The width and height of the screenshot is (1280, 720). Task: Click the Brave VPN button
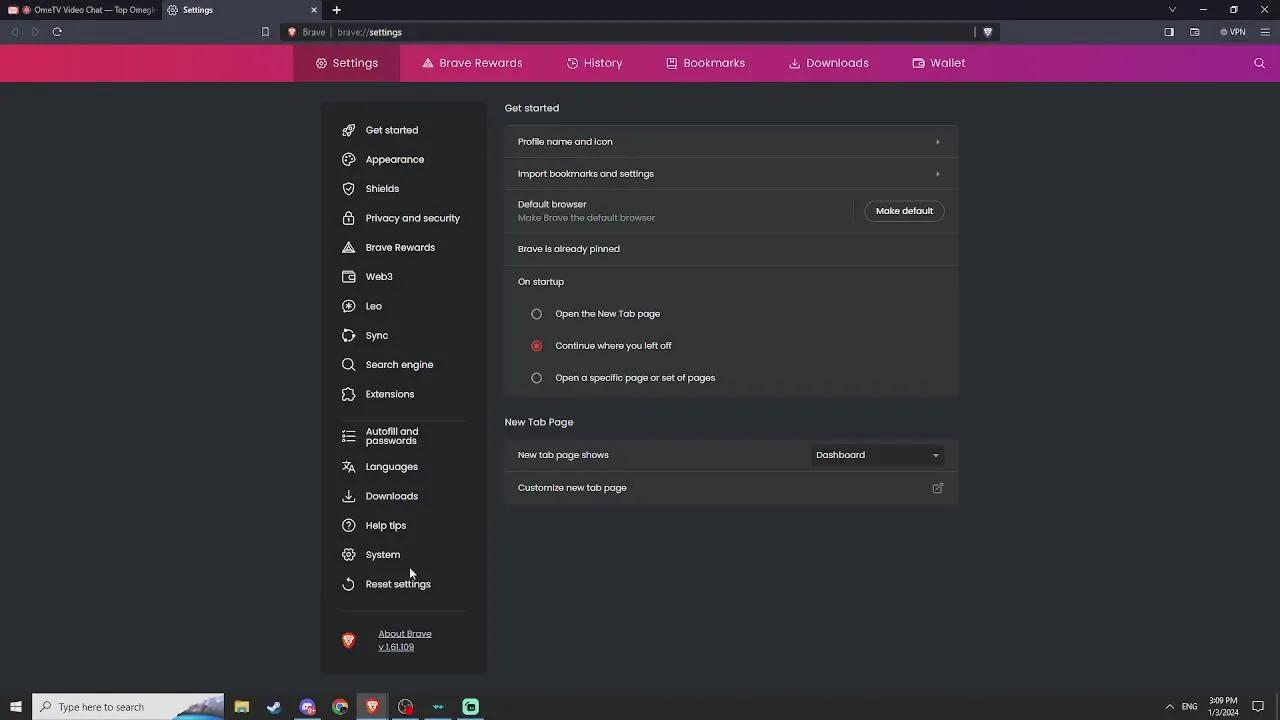click(1233, 32)
